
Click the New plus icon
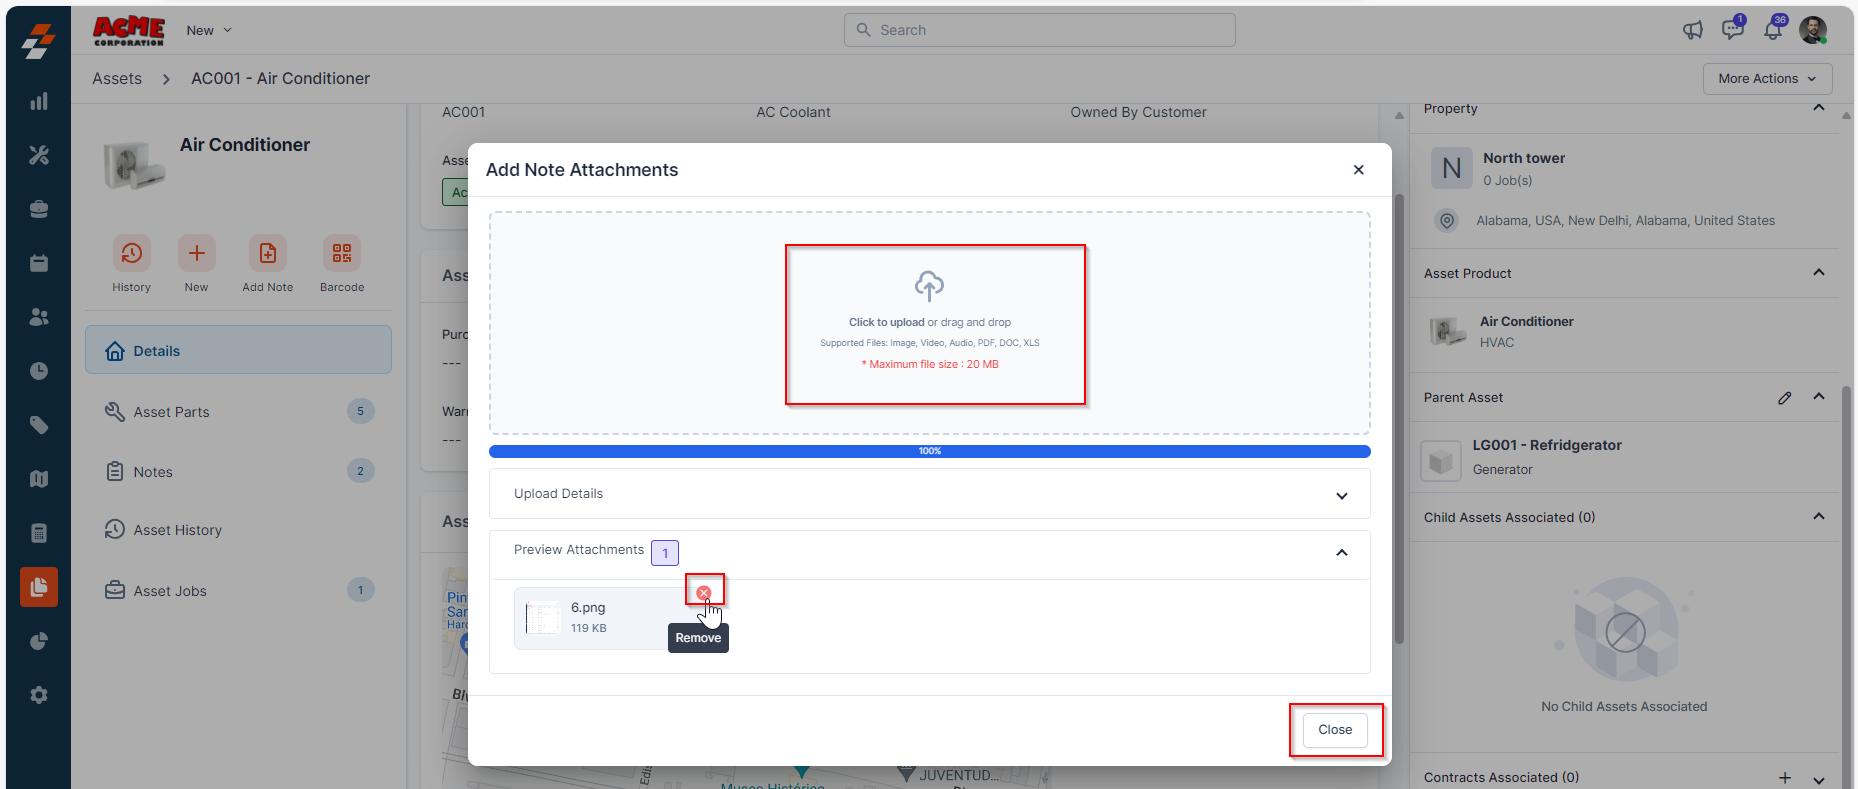pyautogui.click(x=197, y=253)
